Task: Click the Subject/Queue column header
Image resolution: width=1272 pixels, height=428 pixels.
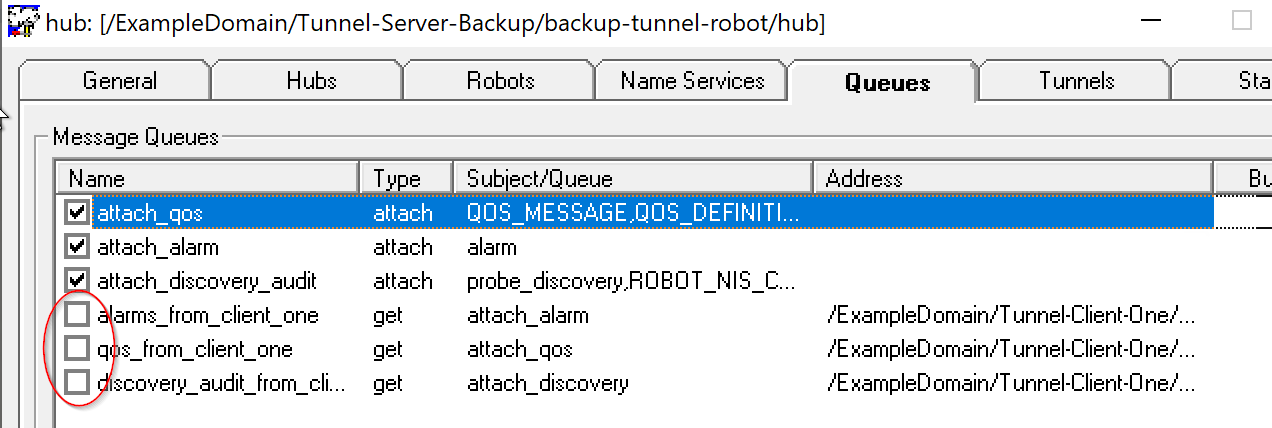Action: point(634,179)
